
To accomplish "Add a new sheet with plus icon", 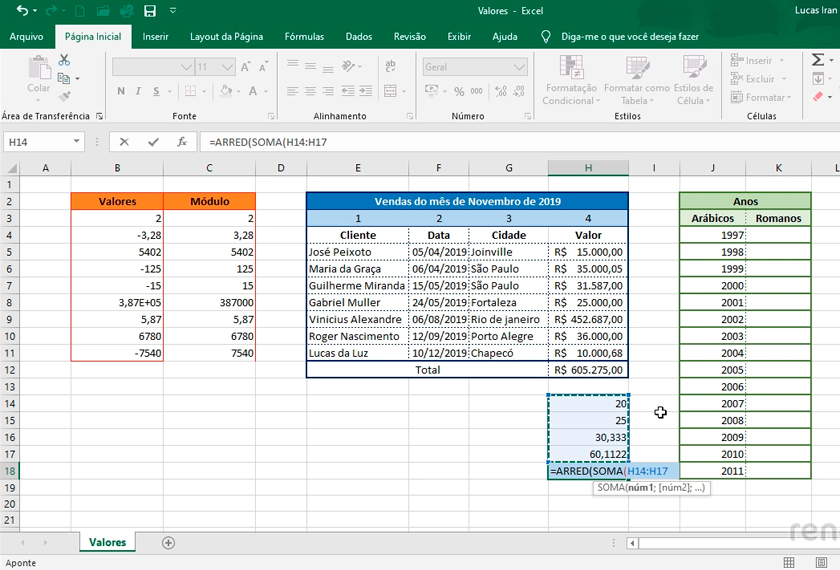I will pyautogui.click(x=168, y=543).
